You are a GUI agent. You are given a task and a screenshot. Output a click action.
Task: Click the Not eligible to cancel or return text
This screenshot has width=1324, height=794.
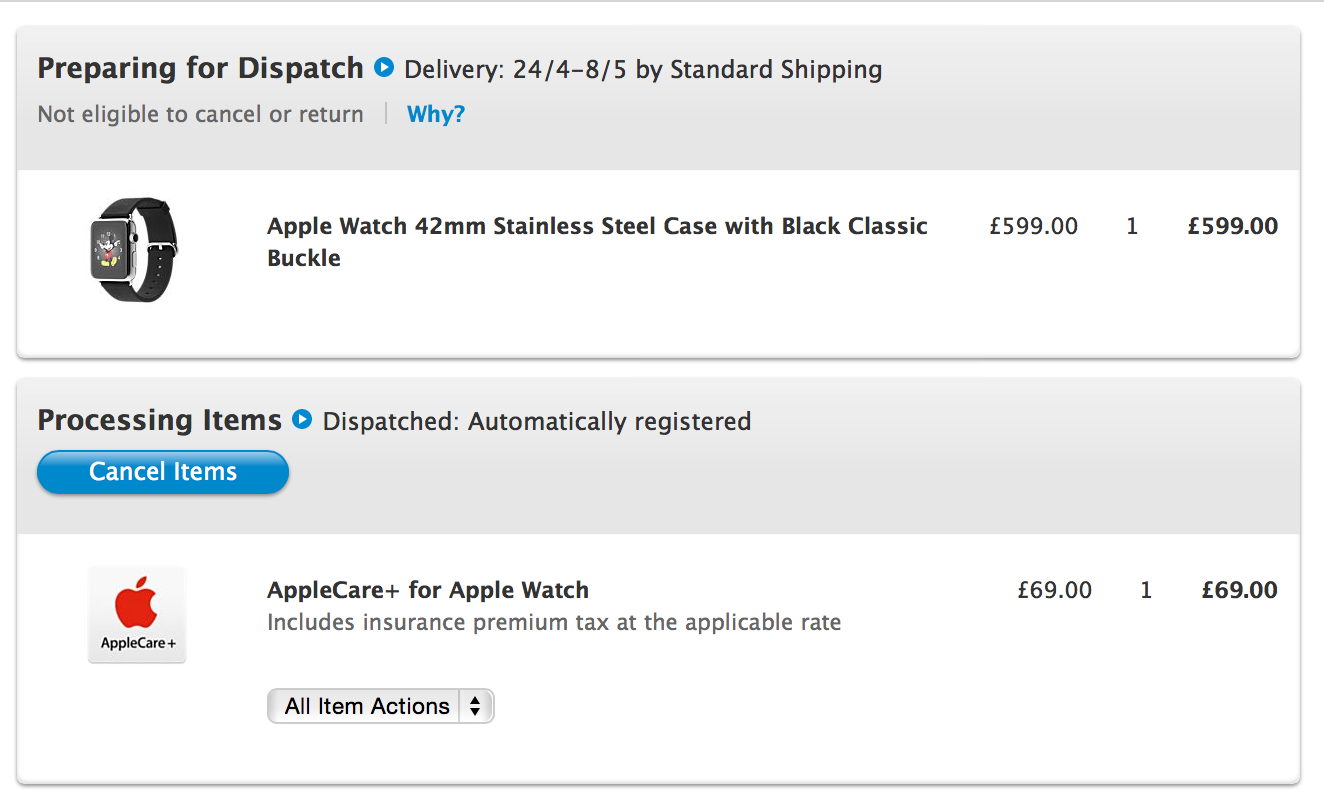pyautogui.click(x=200, y=115)
